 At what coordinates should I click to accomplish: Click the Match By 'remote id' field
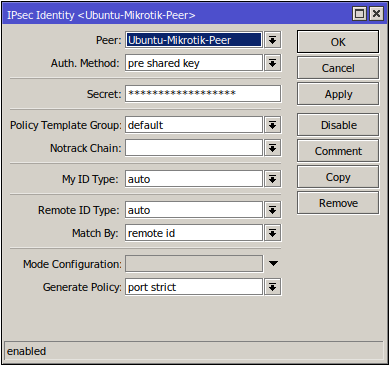pyautogui.click(x=194, y=233)
